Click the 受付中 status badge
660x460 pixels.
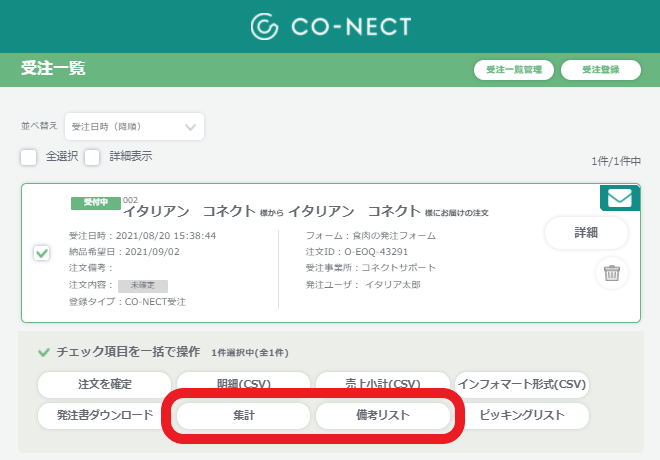tap(96, 202)
